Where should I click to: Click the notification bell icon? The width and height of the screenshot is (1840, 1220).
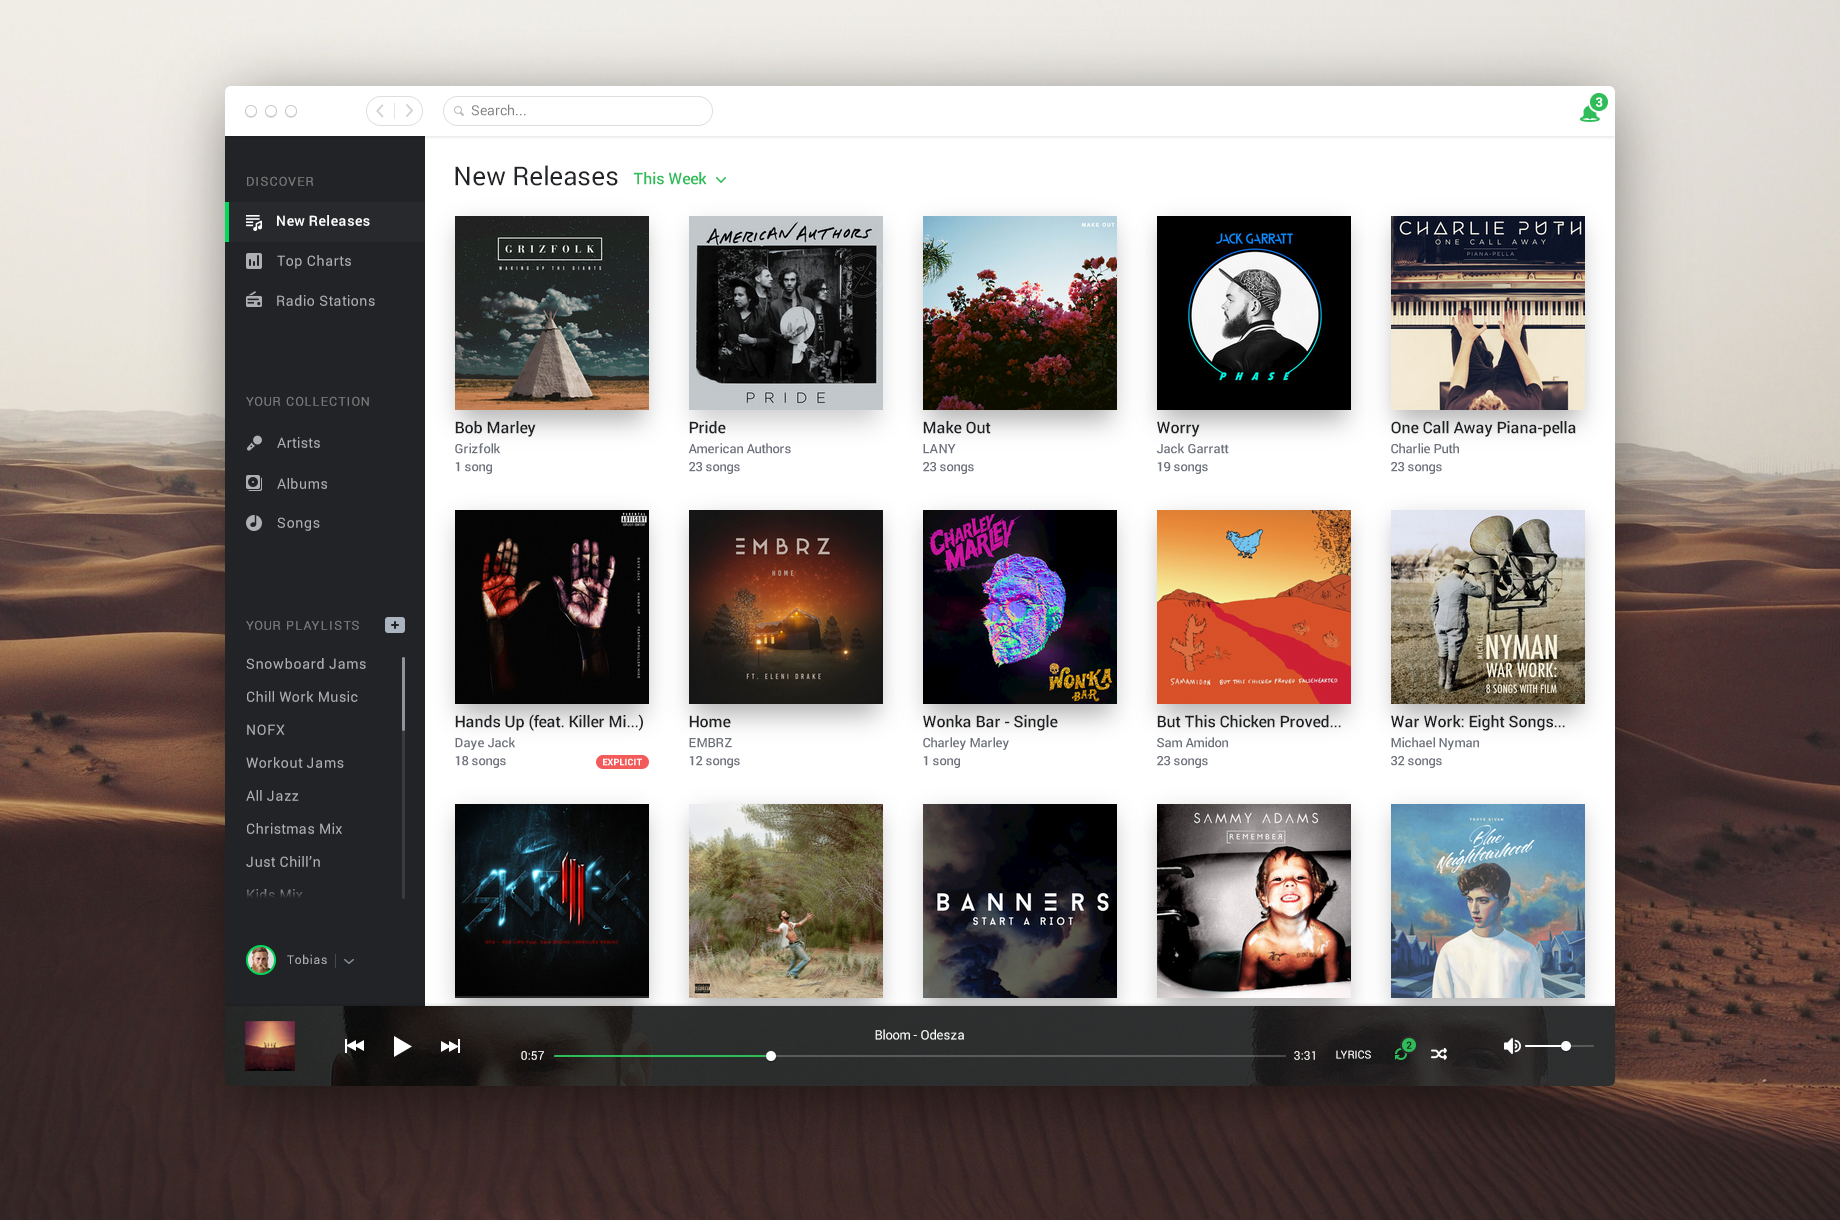click(x=1589, y=112)
